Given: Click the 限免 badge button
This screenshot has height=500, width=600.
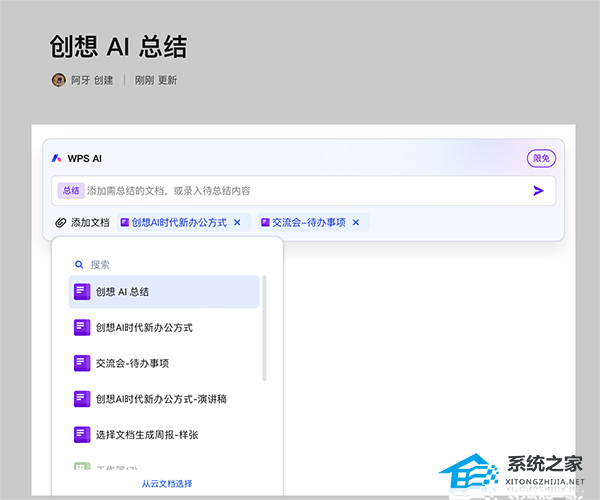Looking at the screenshot, I should coord(541,158).
